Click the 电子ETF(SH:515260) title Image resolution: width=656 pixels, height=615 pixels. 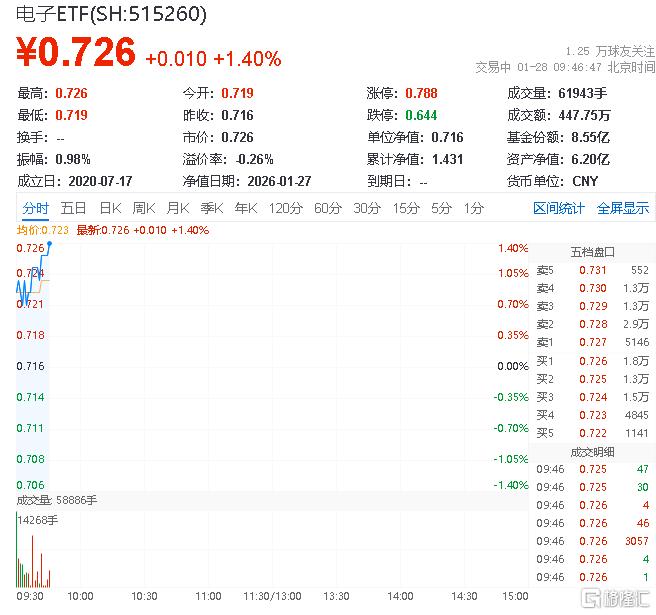pos(111,14)
